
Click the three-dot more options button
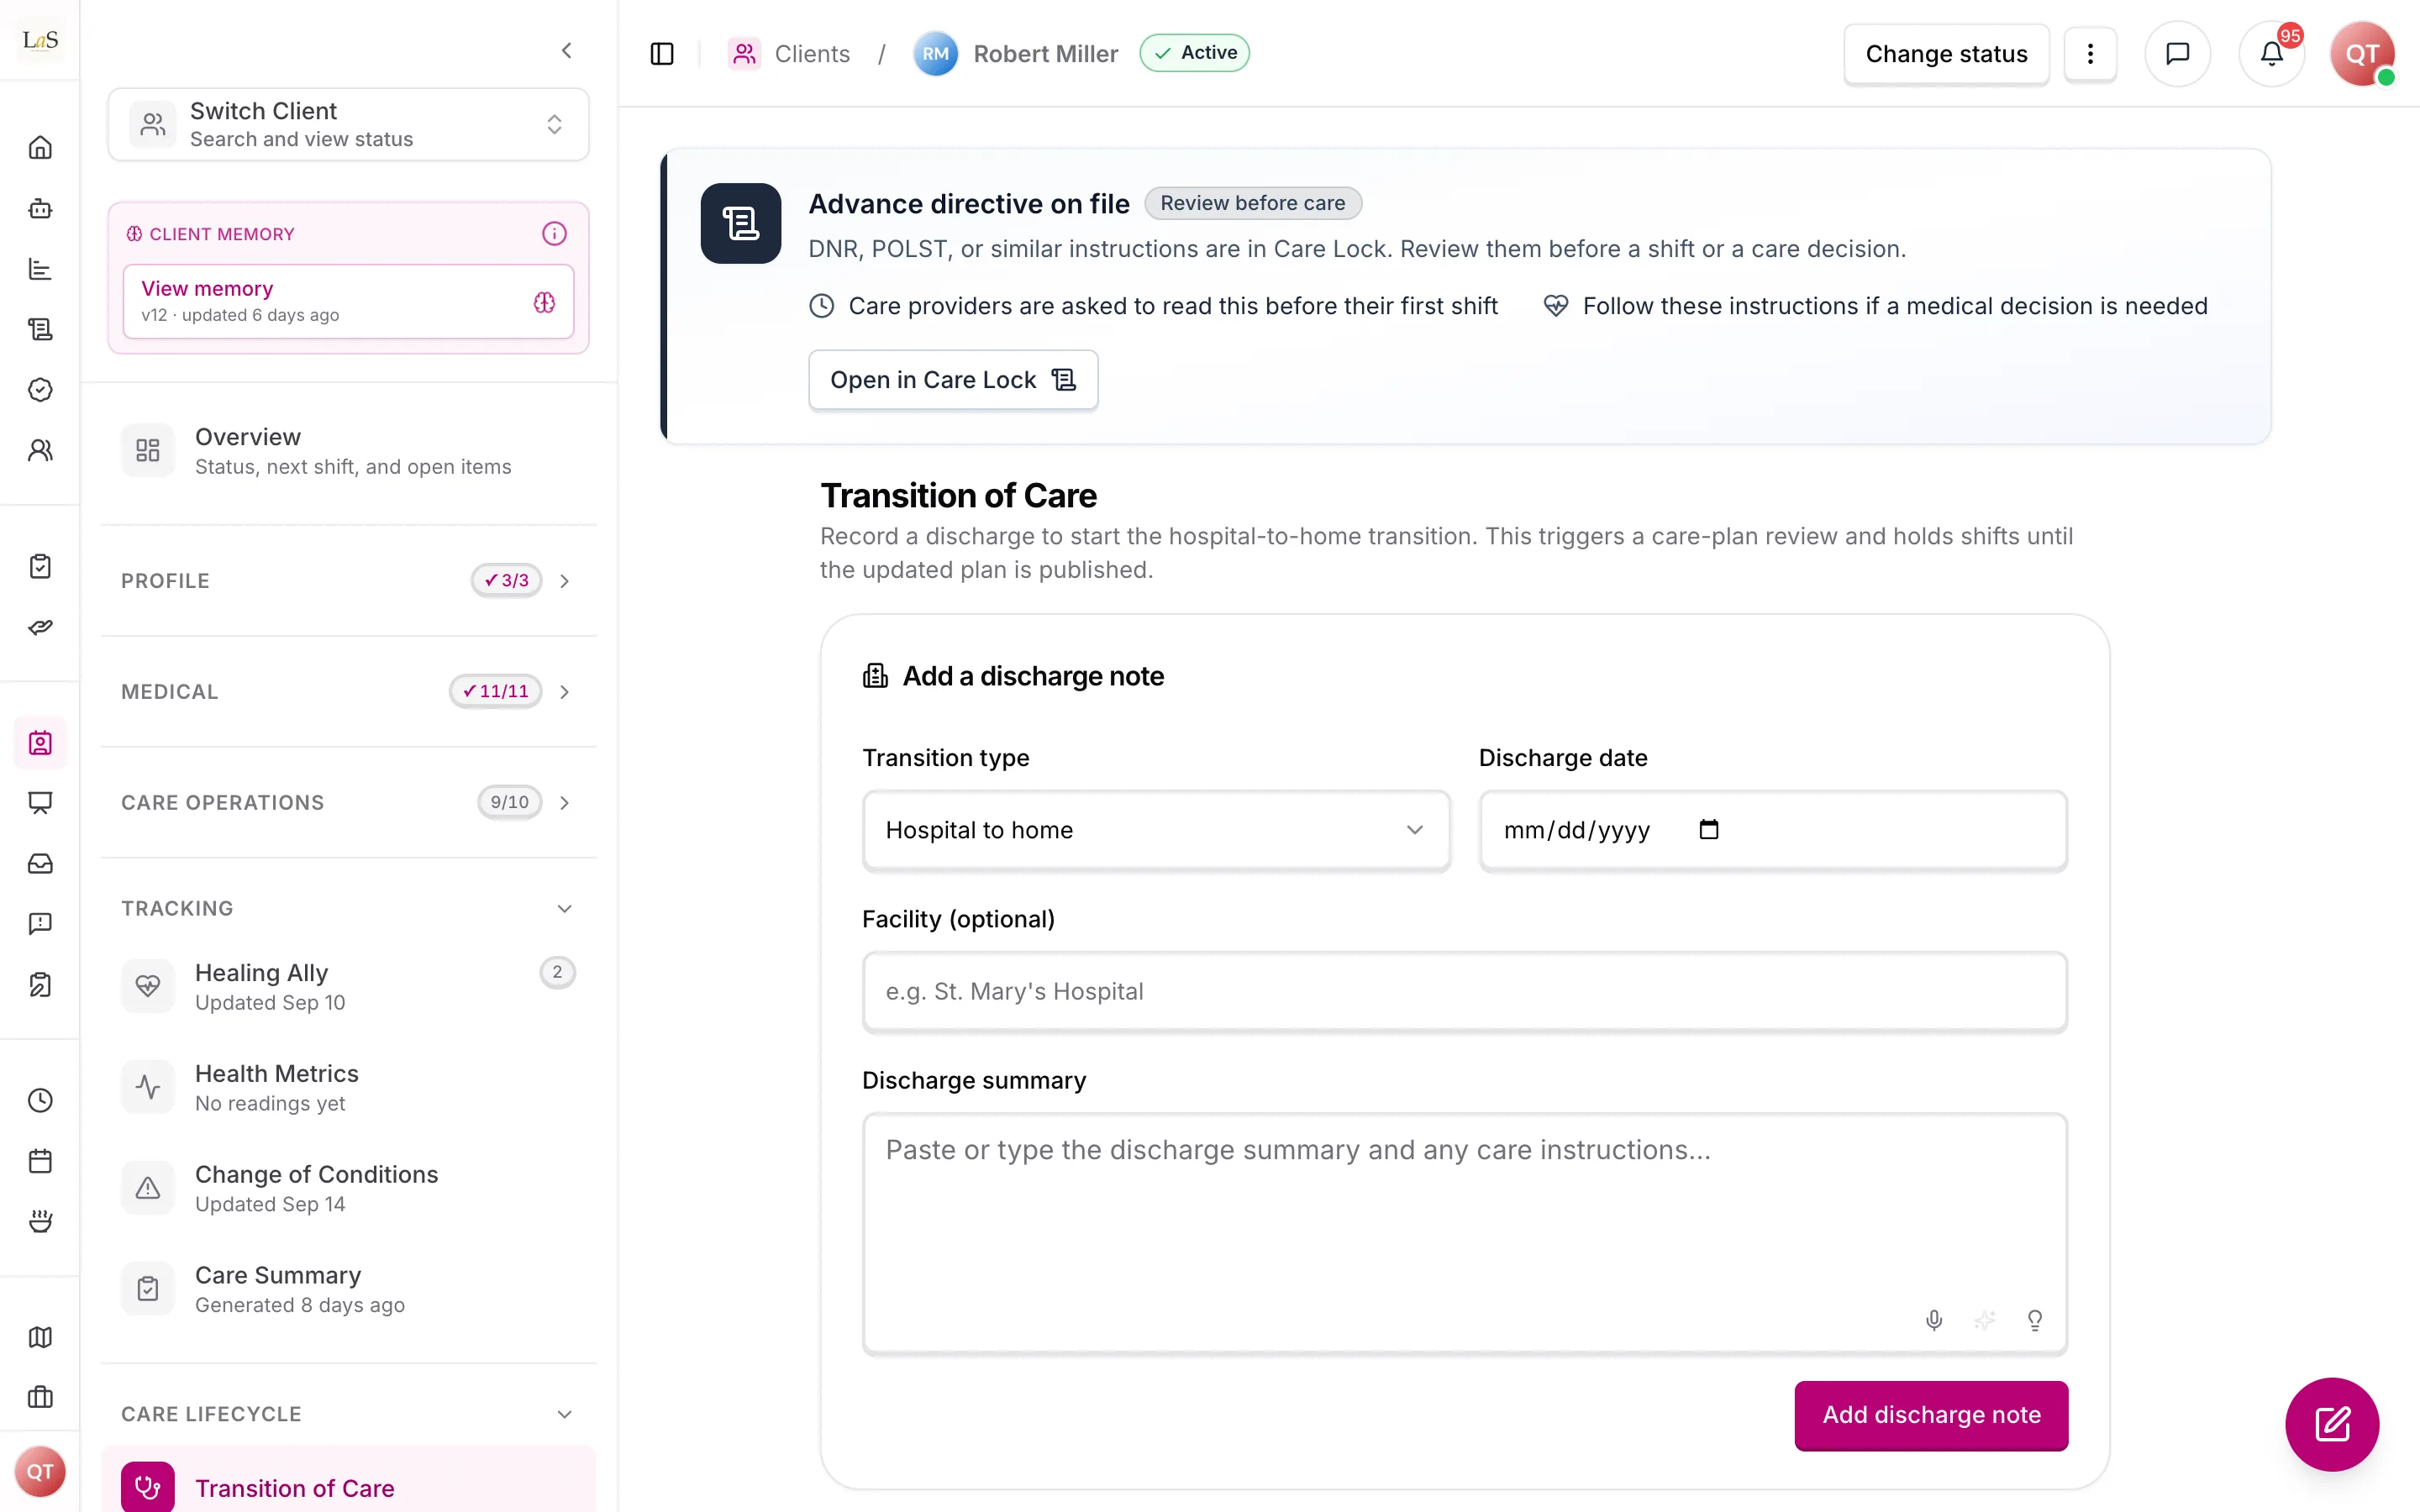click(x=2090, y=54)
